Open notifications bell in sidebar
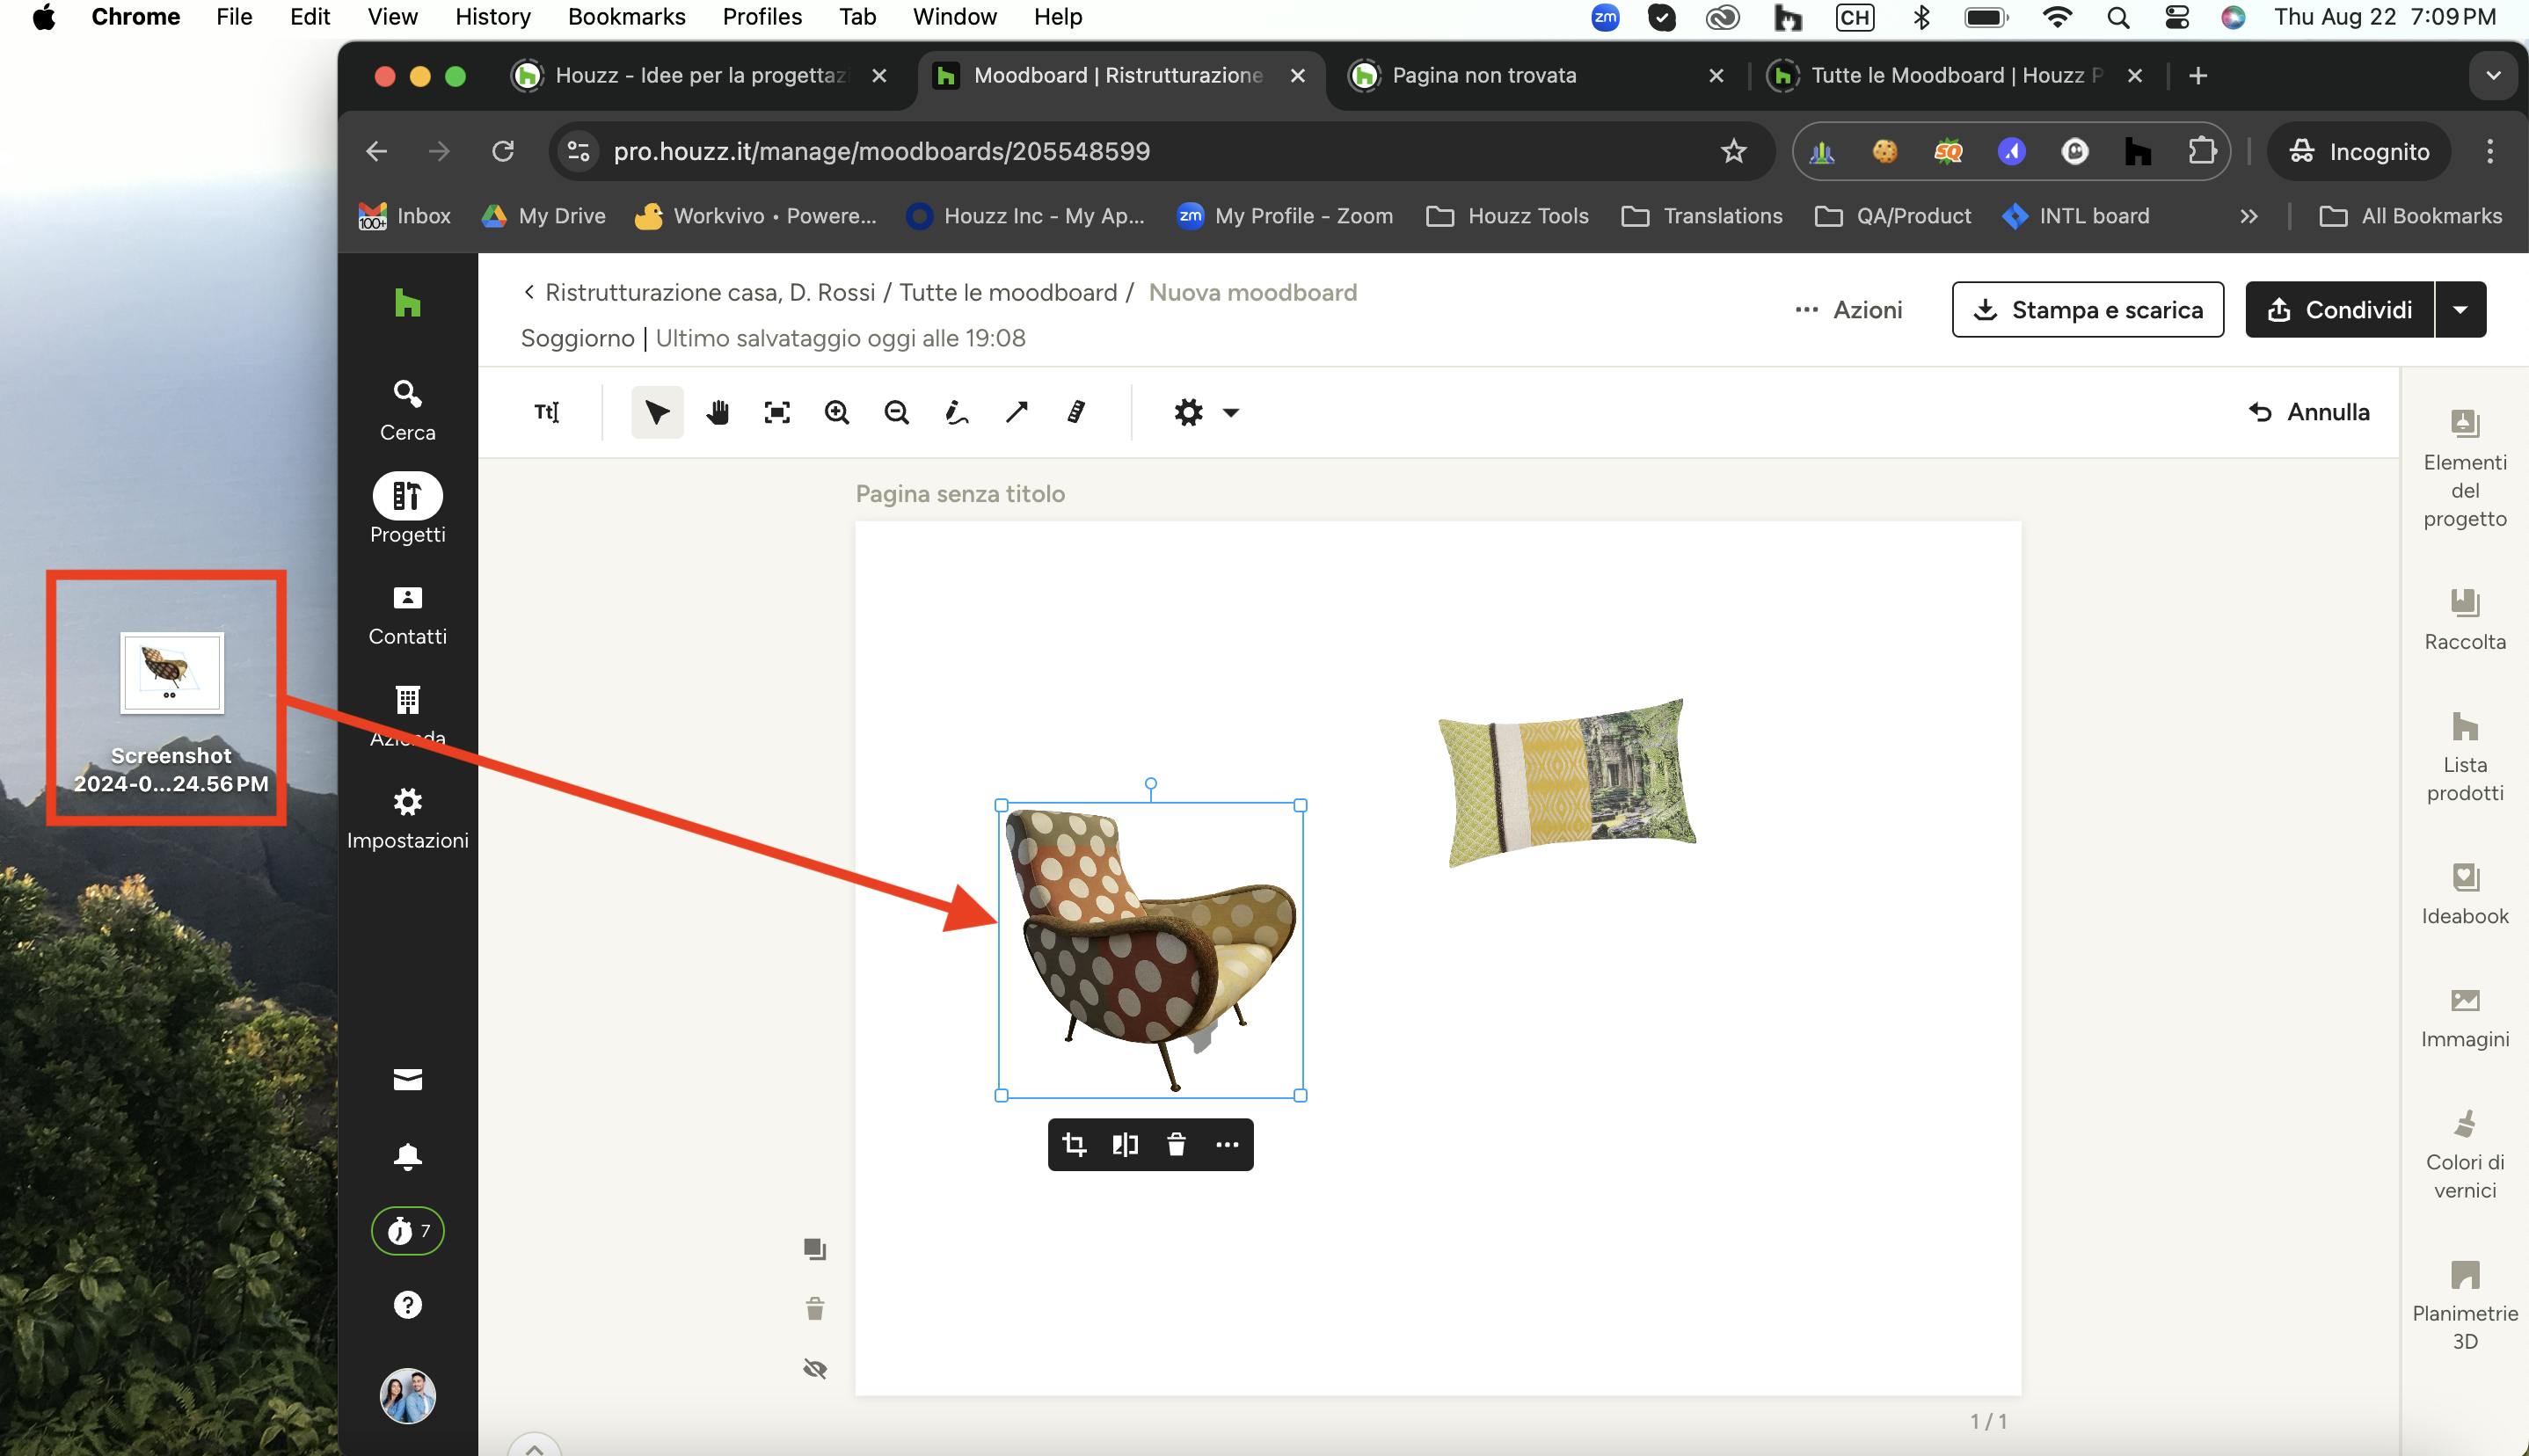The image size is (2529, 1456). 407,1157
